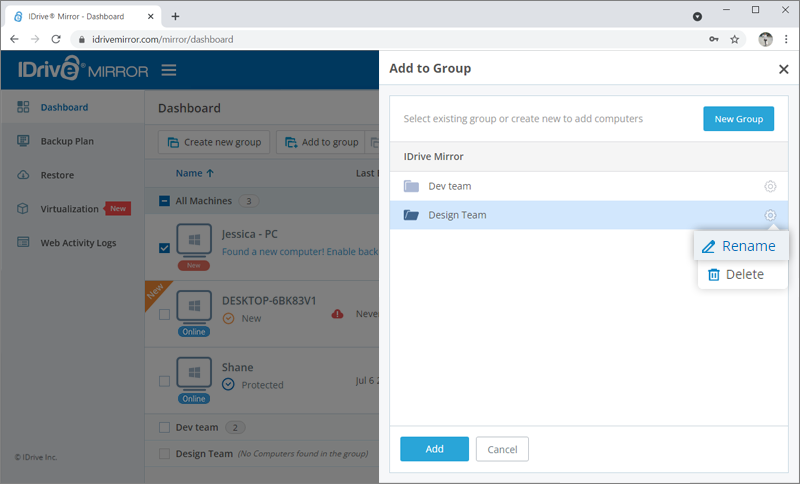Open the hamburger menu next to IDrive Mirror logo
This screenshot has height=484, width=800.
point(169,70)
